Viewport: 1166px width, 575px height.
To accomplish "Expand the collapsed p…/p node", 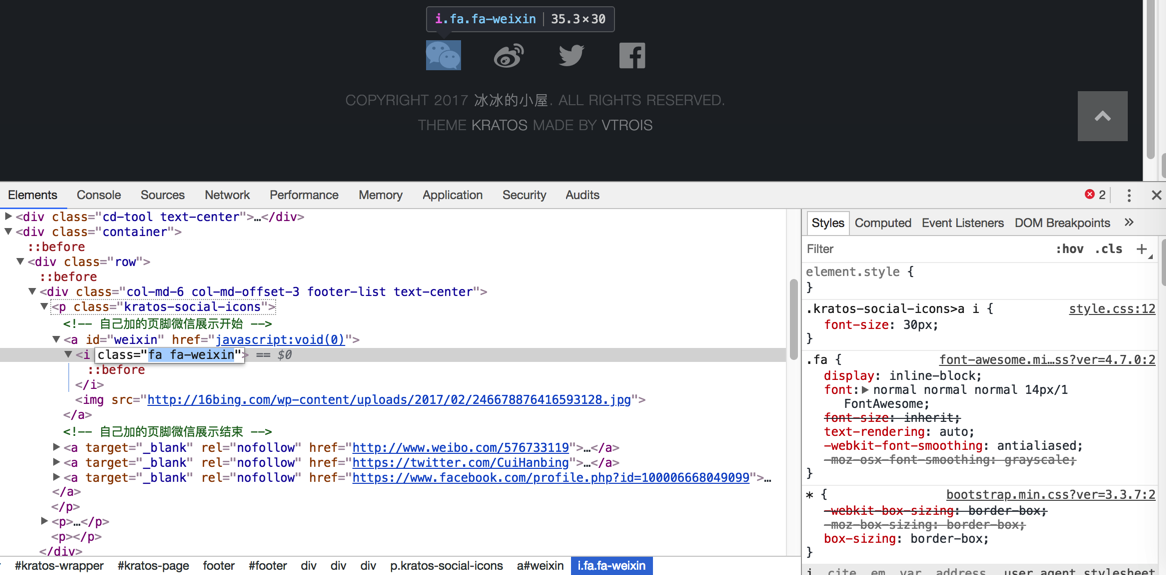I will [x=45, y=521].
